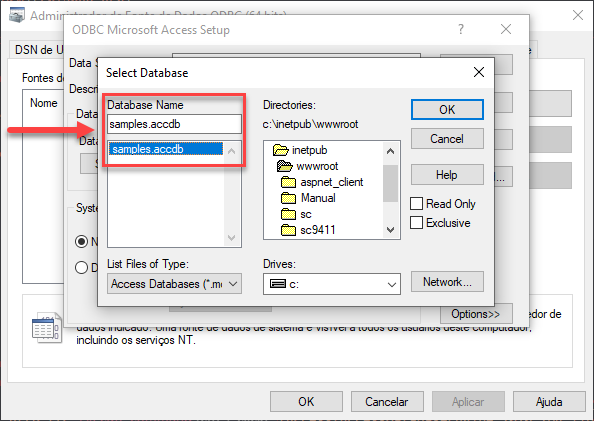The height and width of the screenshot is (421, 594).
Task: Click down arrow of file list scrollbar
Action: [x=231, y=238]
